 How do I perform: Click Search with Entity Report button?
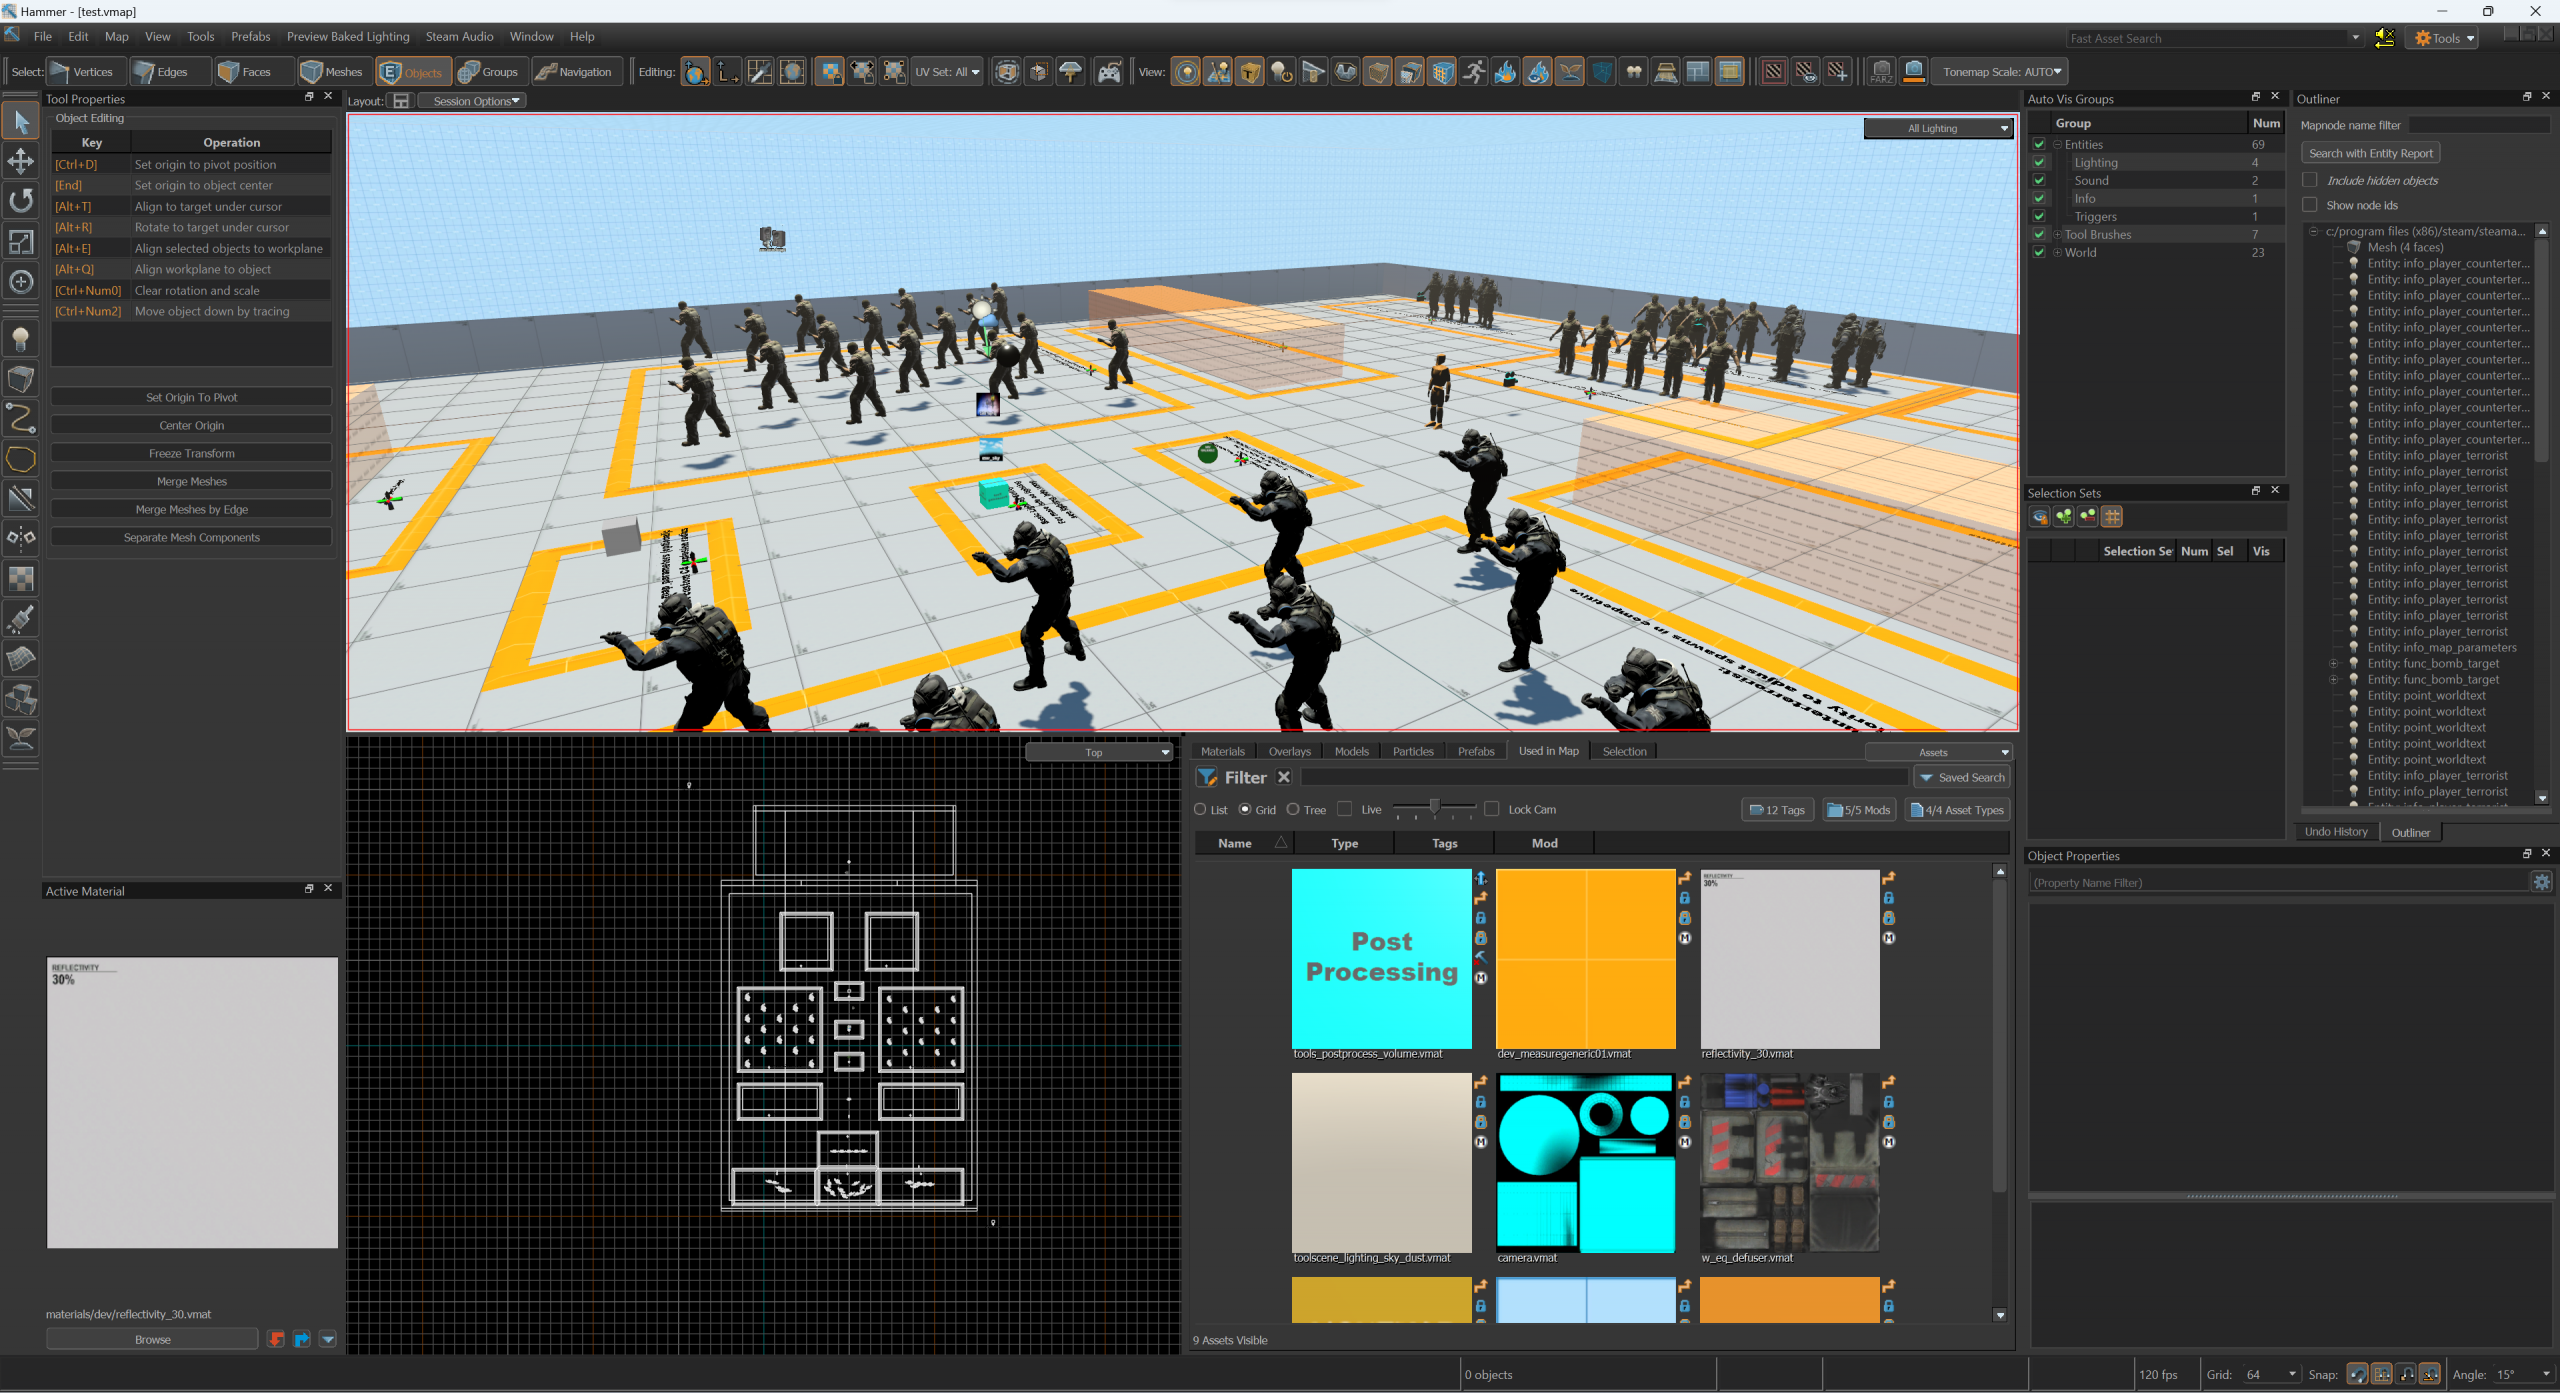(2371, 153)
